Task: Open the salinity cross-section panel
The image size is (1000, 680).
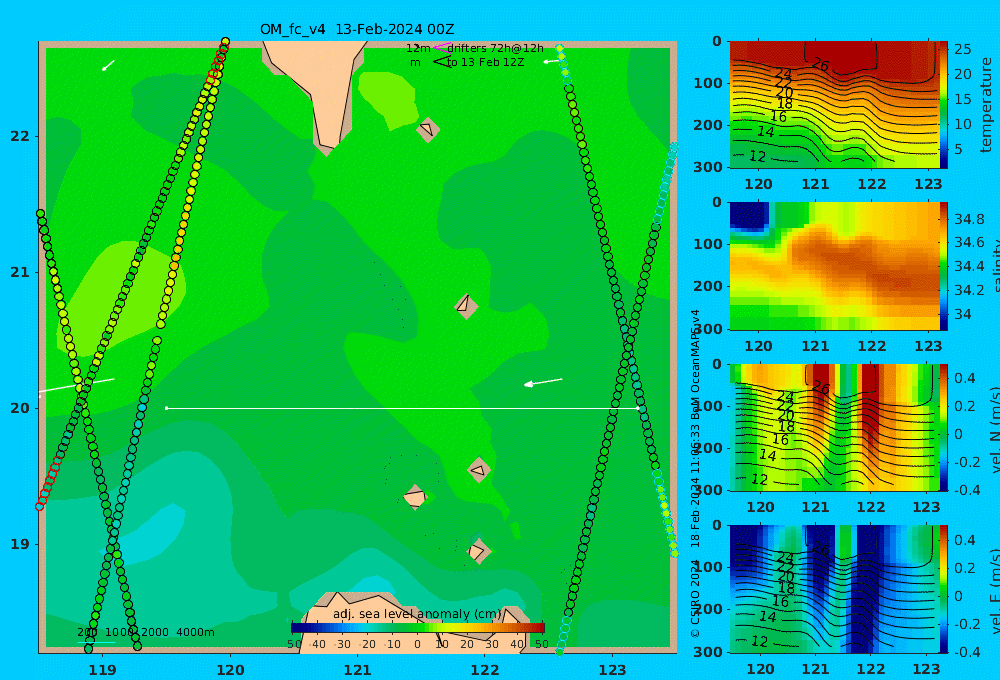Action: [x=834, y=266]
